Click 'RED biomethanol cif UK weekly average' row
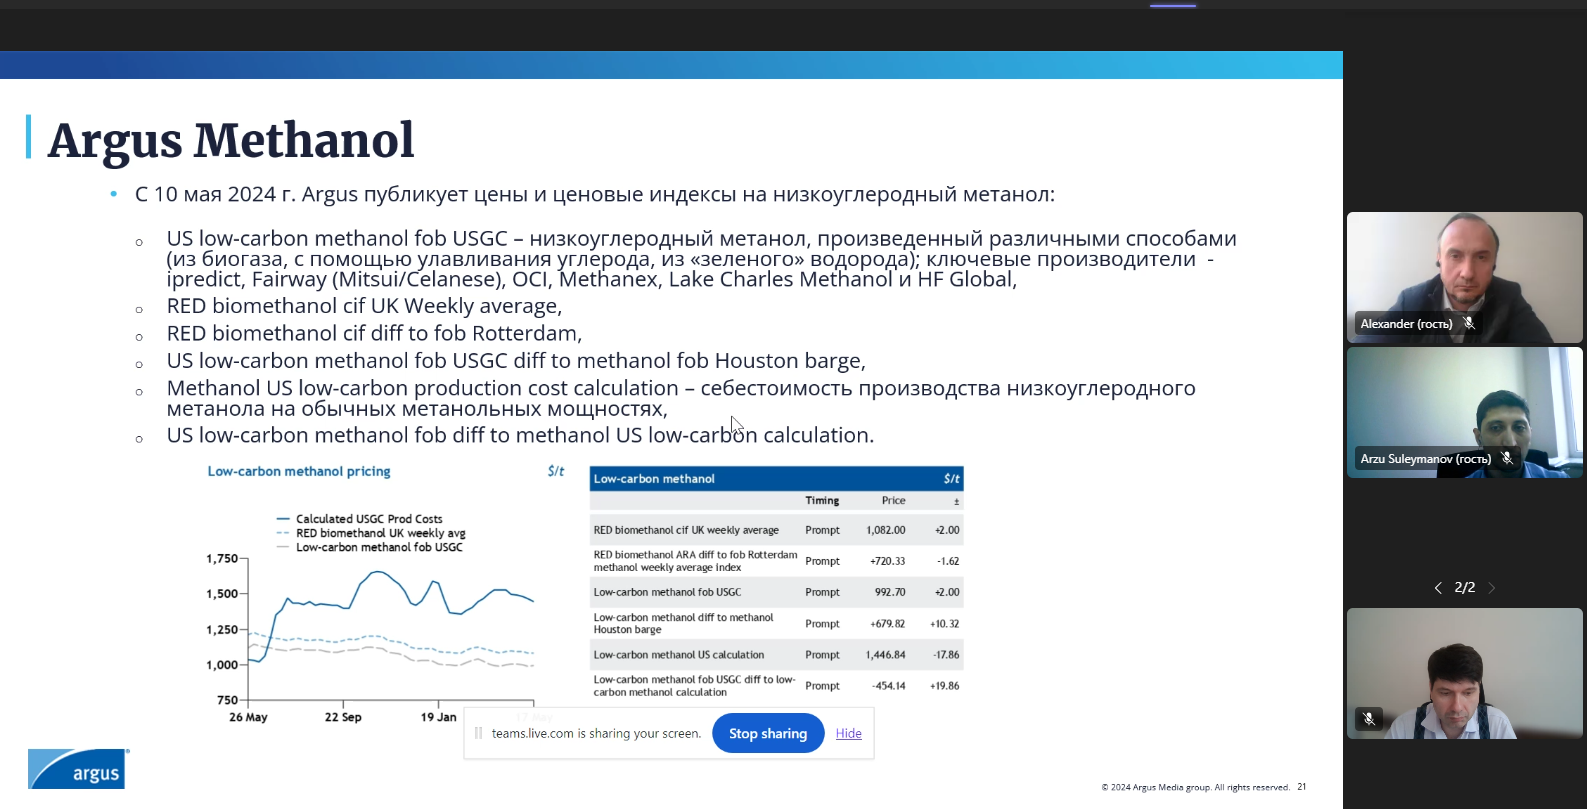Image resolution: width=1587 pixels, height=809 pixels. click(776, 530)
